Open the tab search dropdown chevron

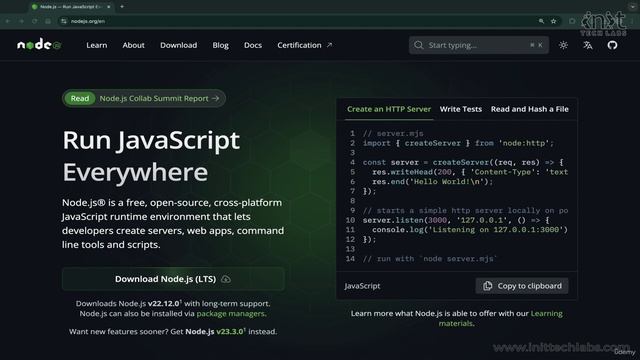point(633,6)
